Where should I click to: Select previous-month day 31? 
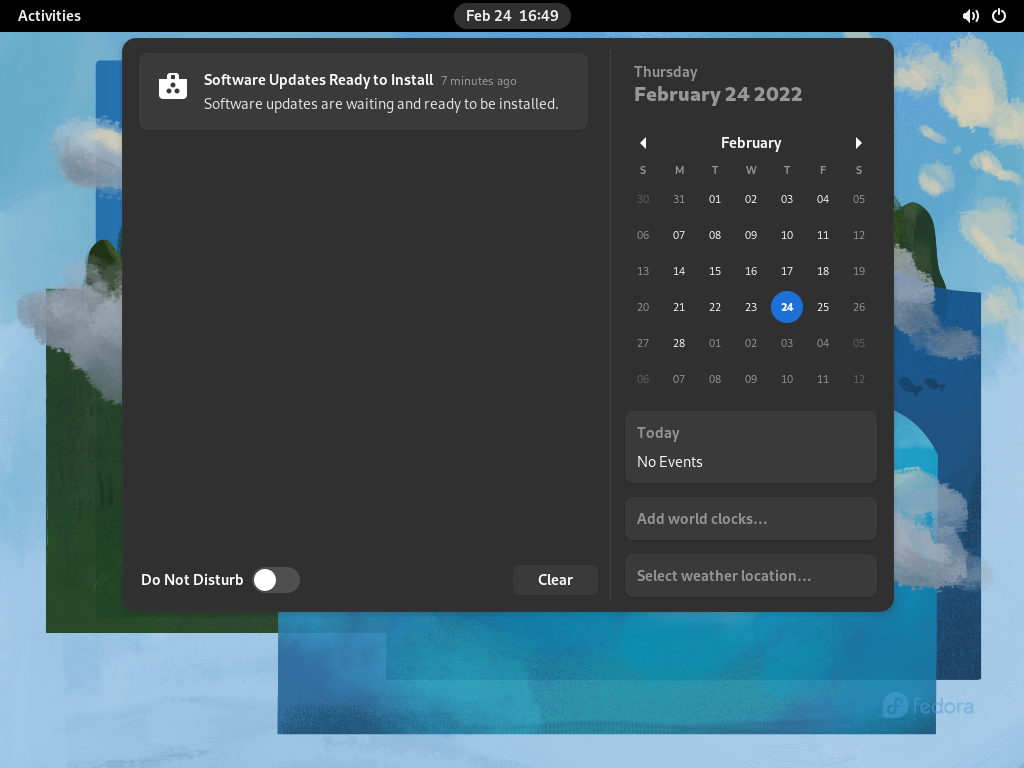point(679,199)
